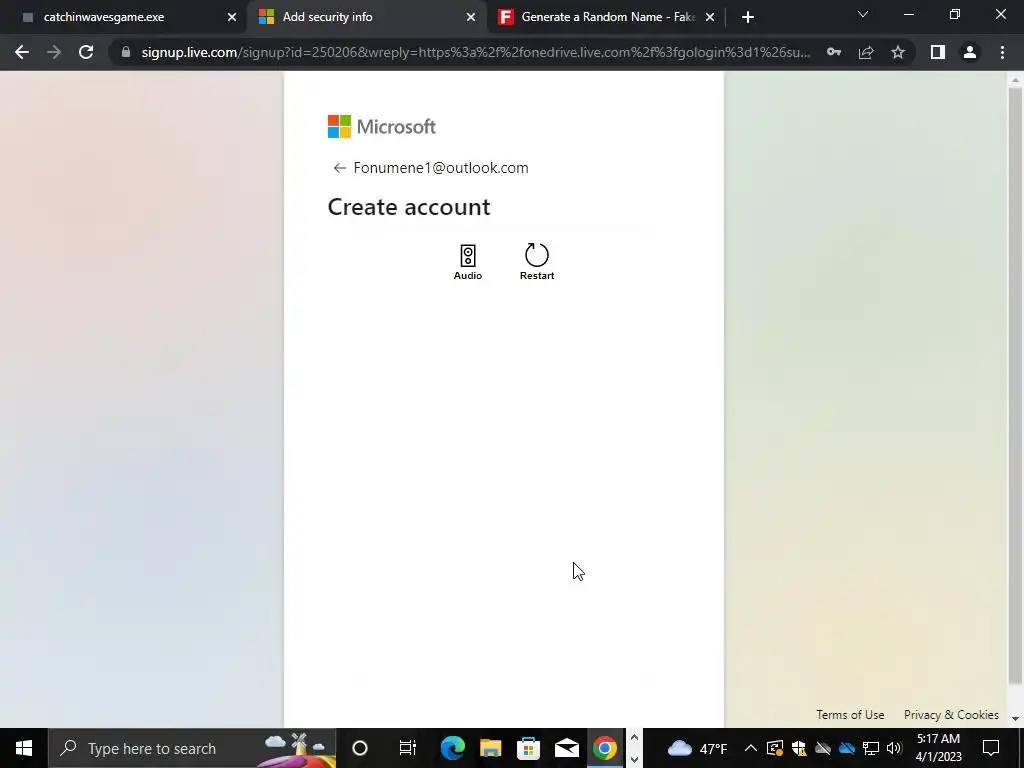
Task: Switch to Generate a Random Name tab
Action: point(606,17)
